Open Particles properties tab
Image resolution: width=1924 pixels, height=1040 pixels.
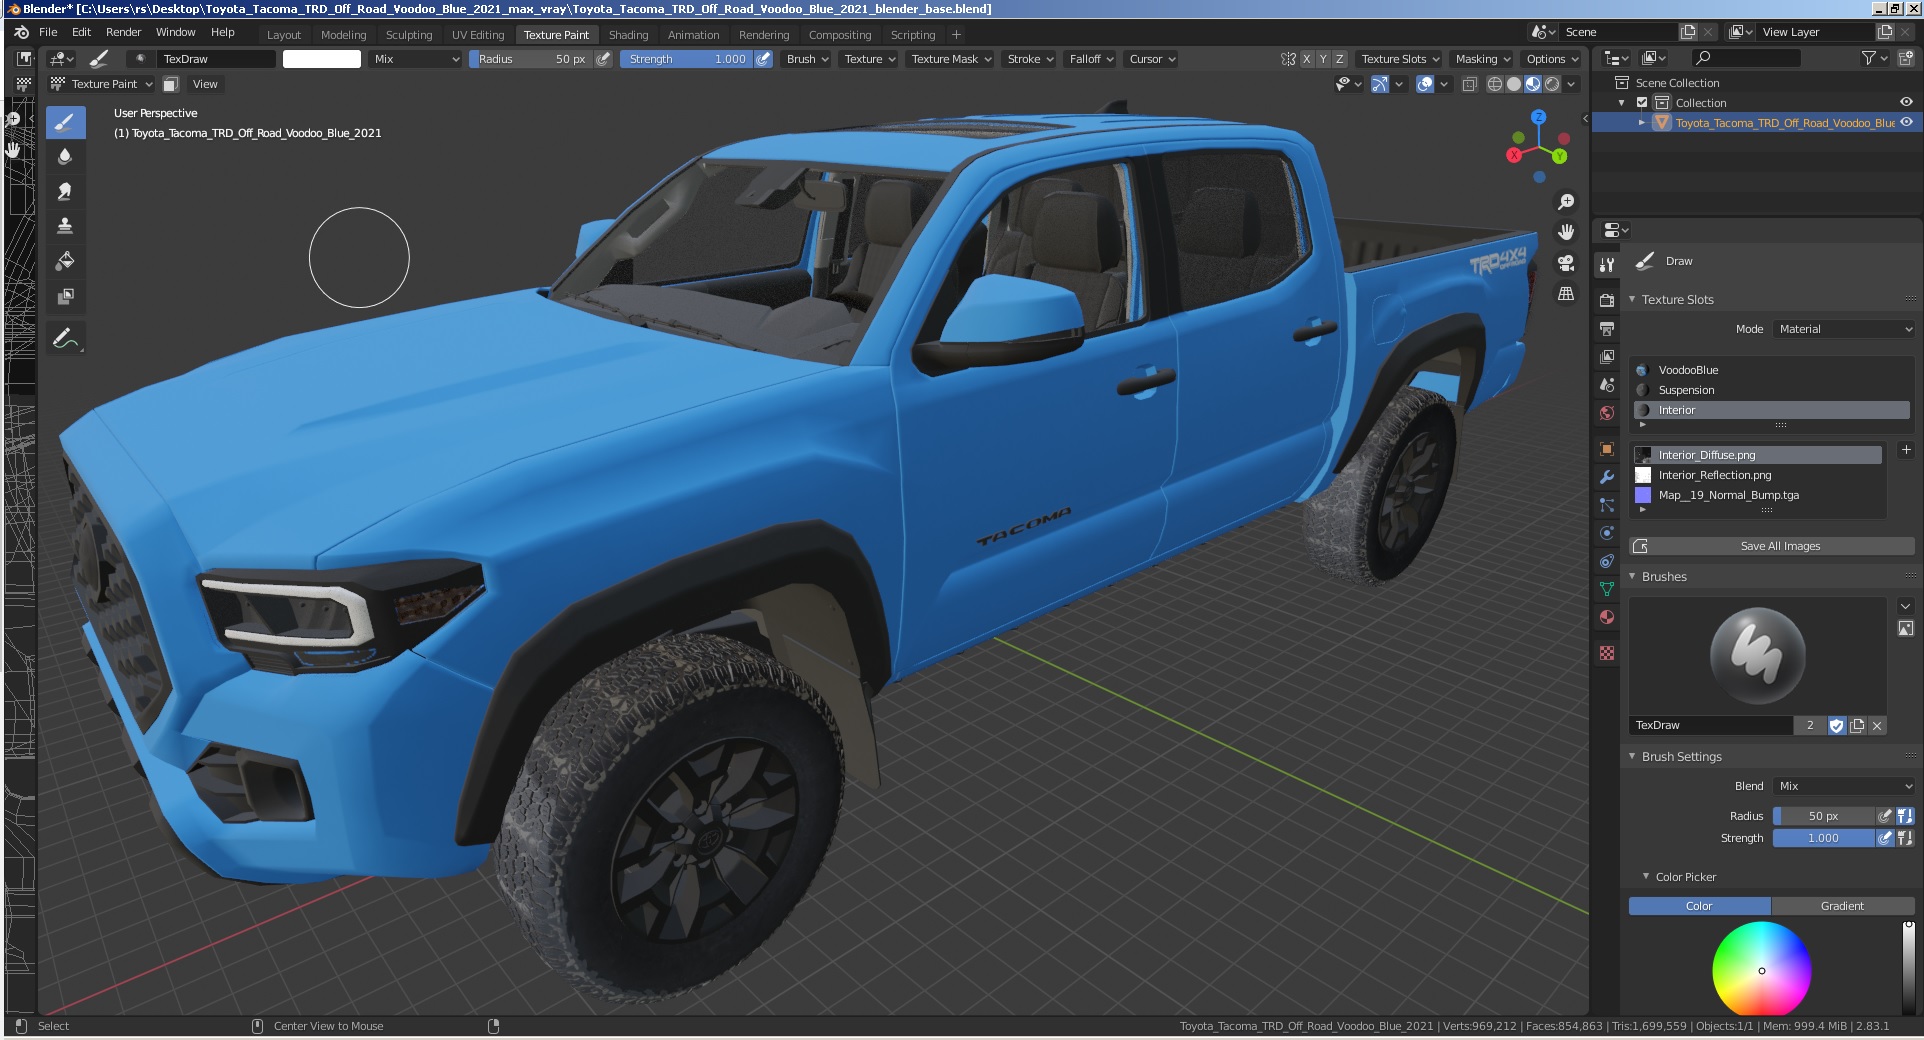pos(1607,505)
